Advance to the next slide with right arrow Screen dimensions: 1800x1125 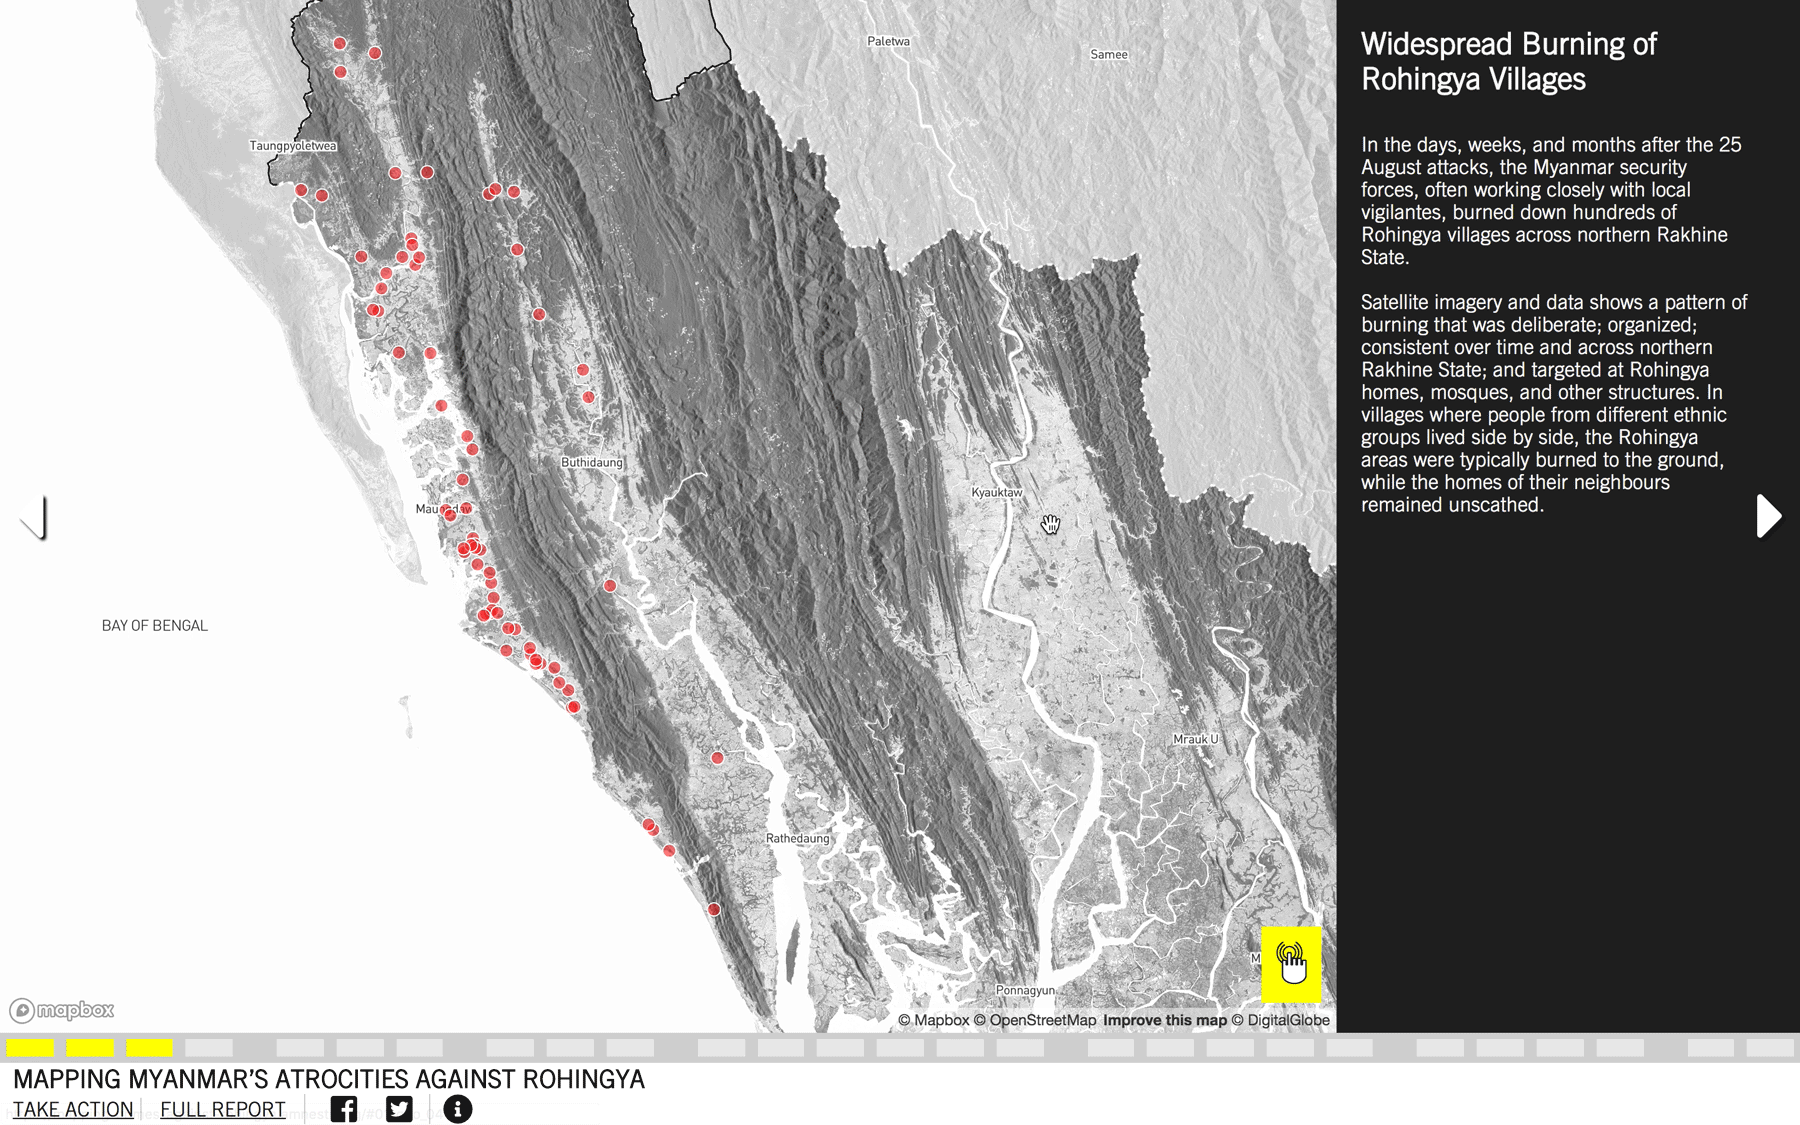(1768, 516)
